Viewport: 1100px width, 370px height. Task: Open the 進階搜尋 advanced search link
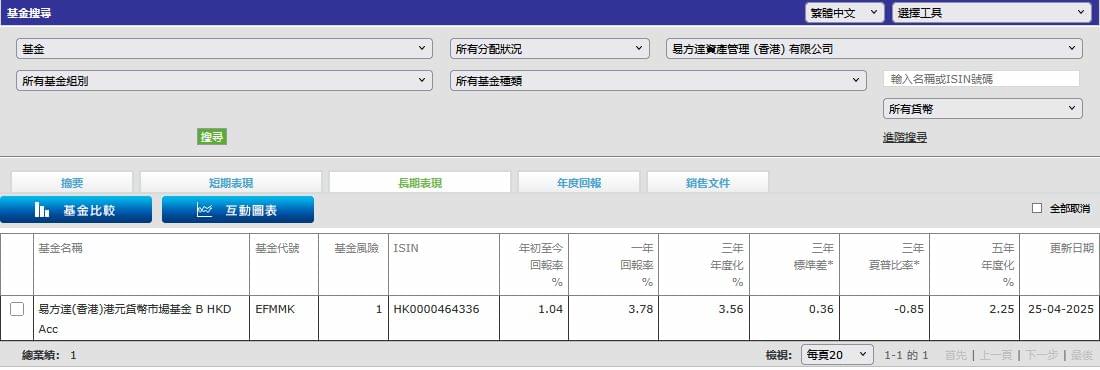(905, 138)
